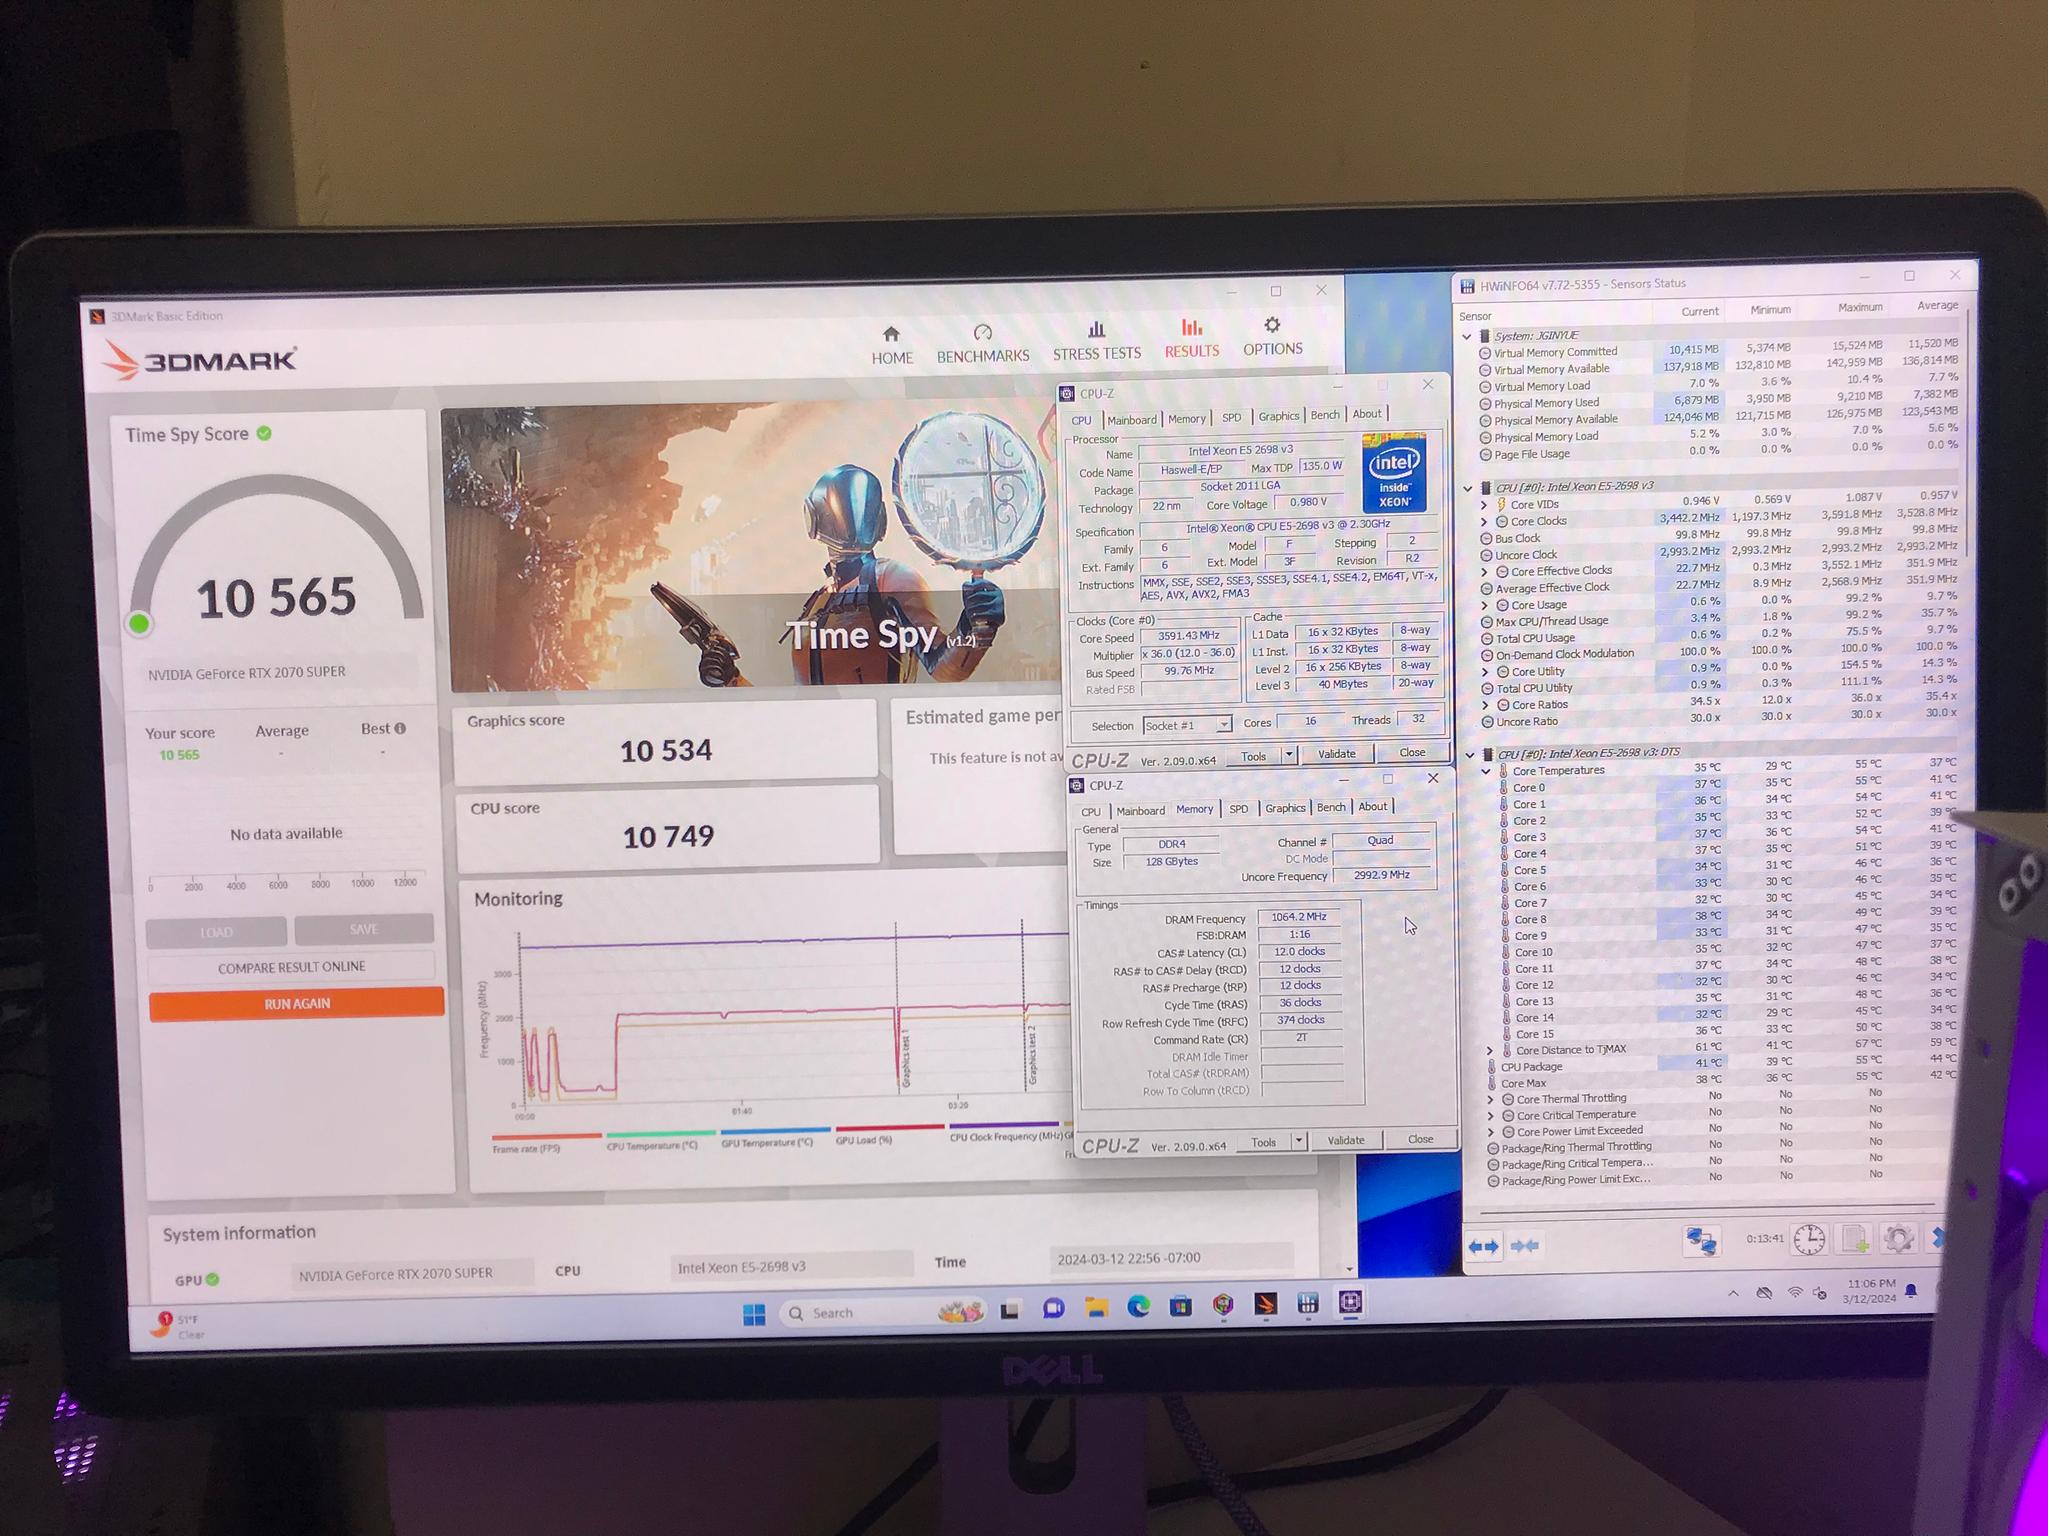This screenshot has height=1536, width=2048.
Task: Open the 3DMark Options gear
Action: [x=1272, y=336]
